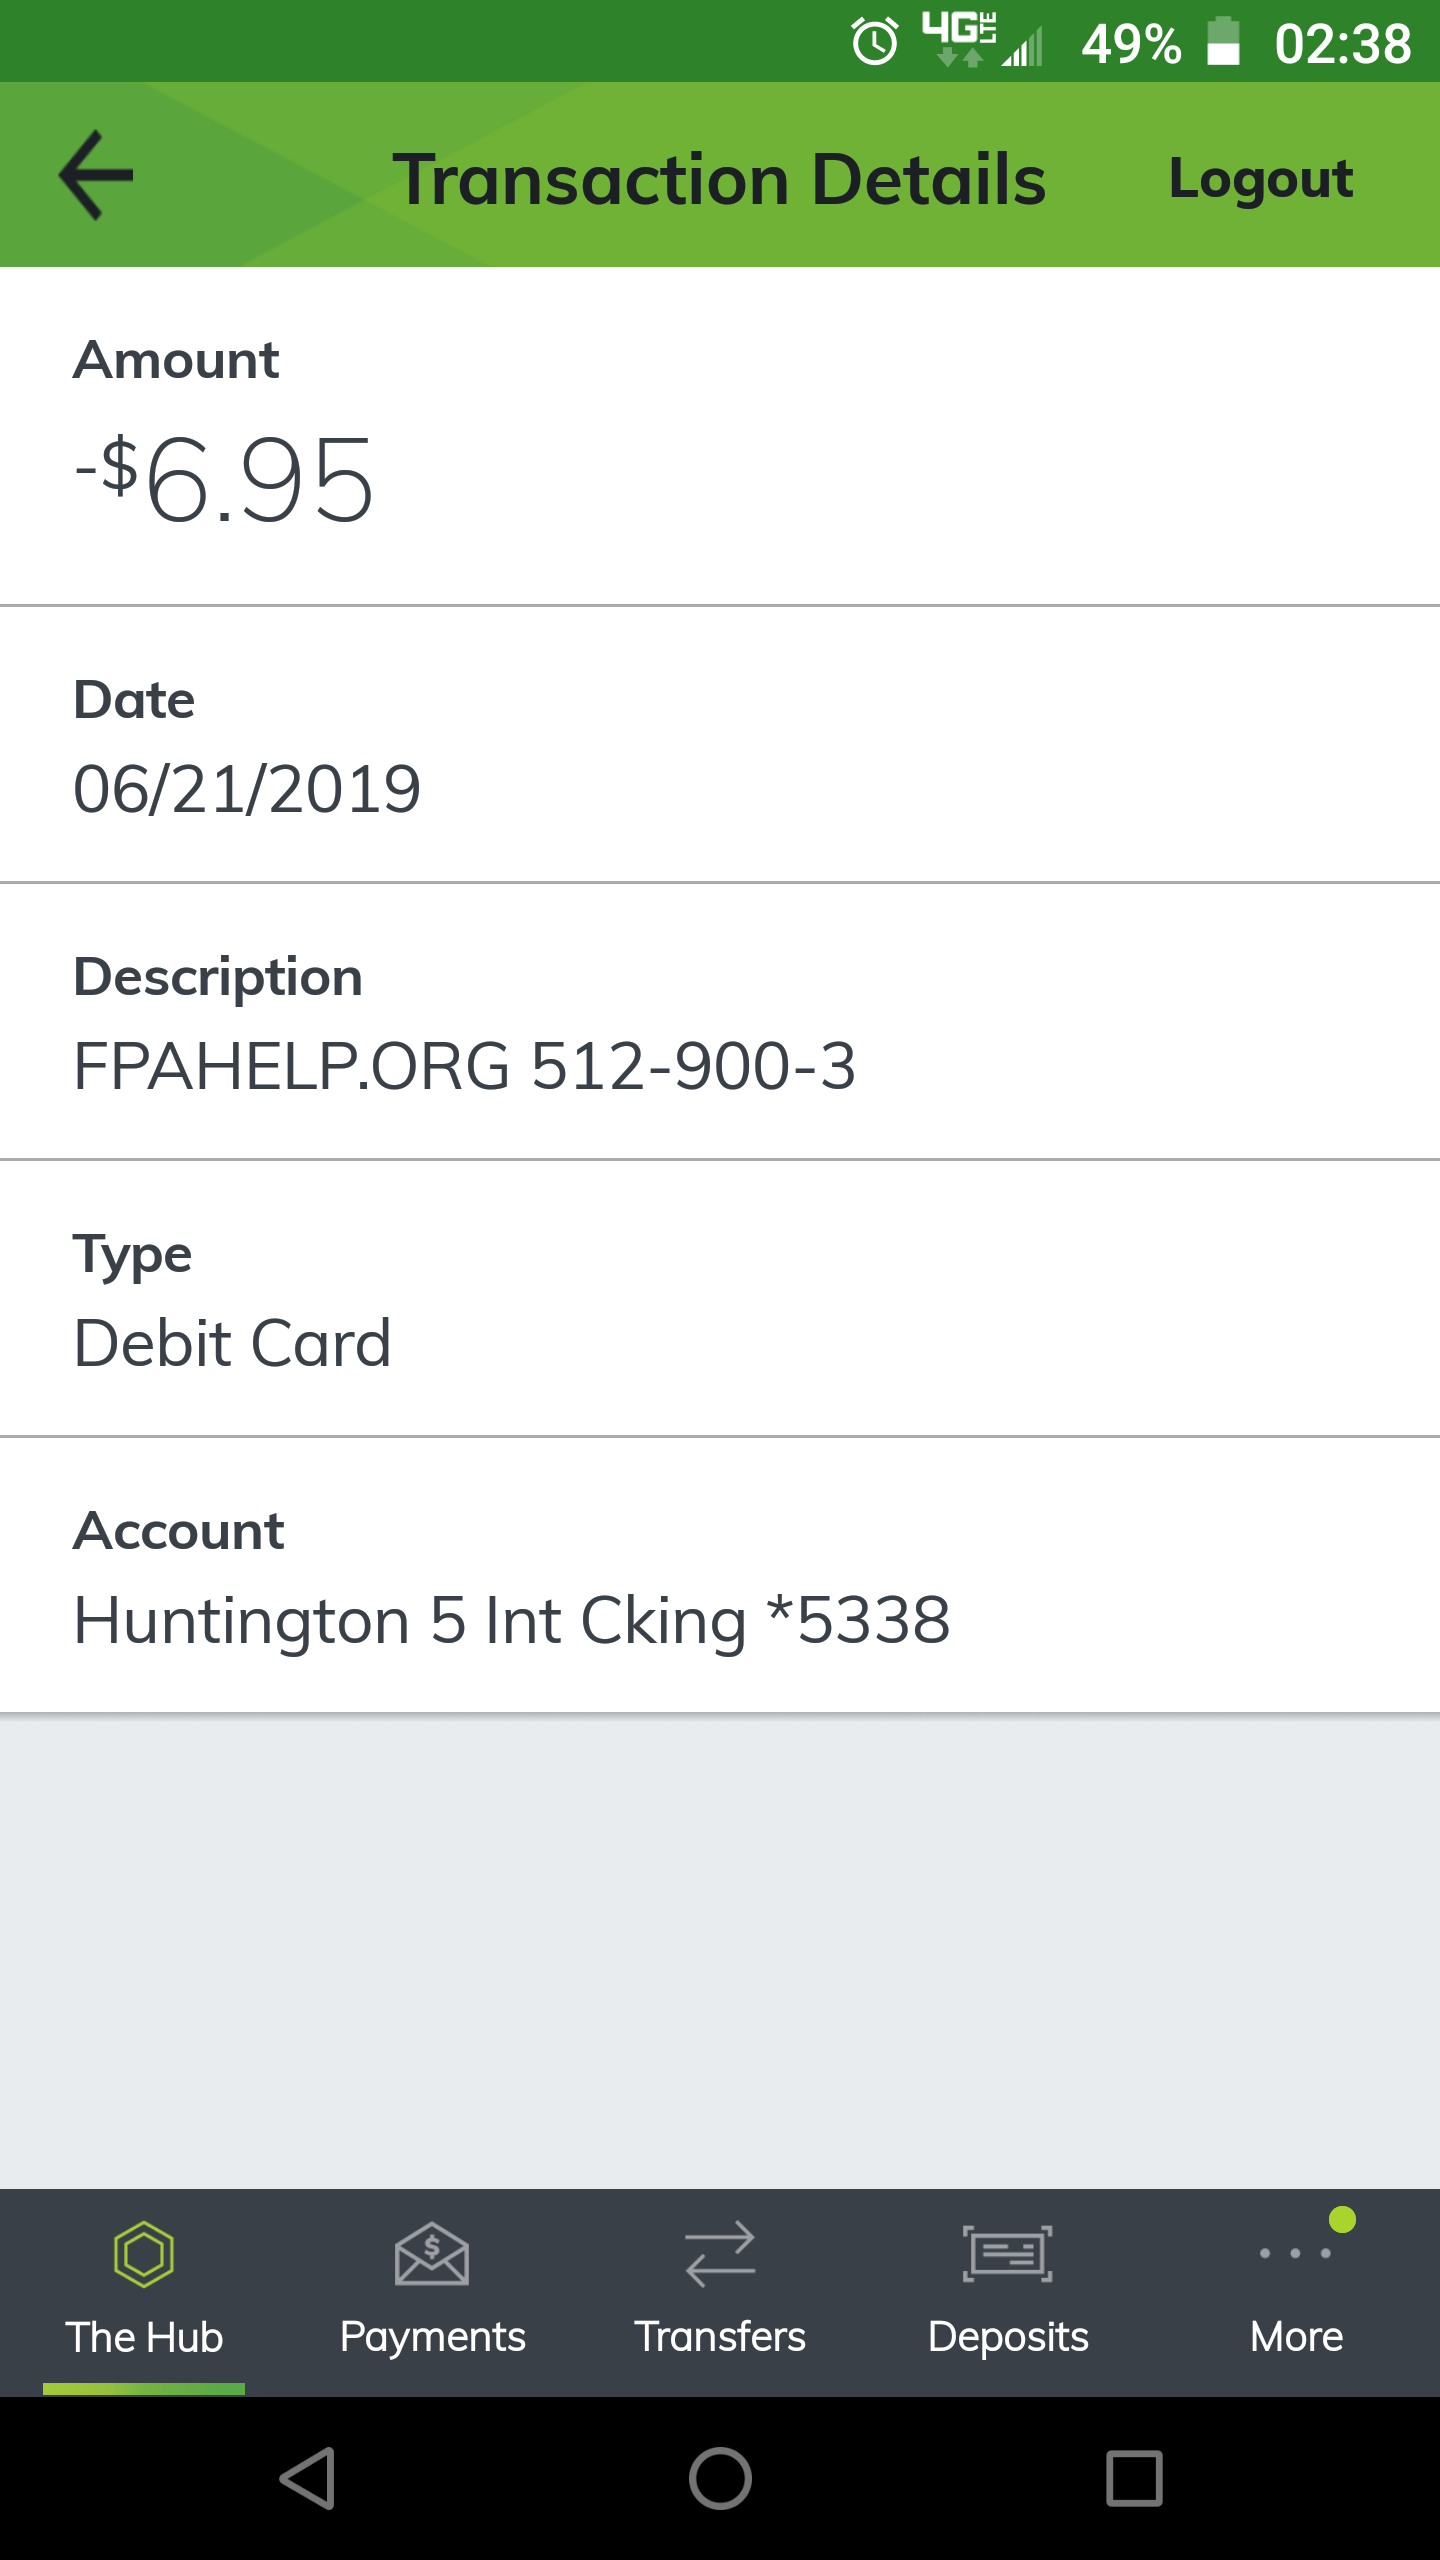Open the Deposits check icon
This screenshot has height=2560, width=1440.
point(1008,2254)
